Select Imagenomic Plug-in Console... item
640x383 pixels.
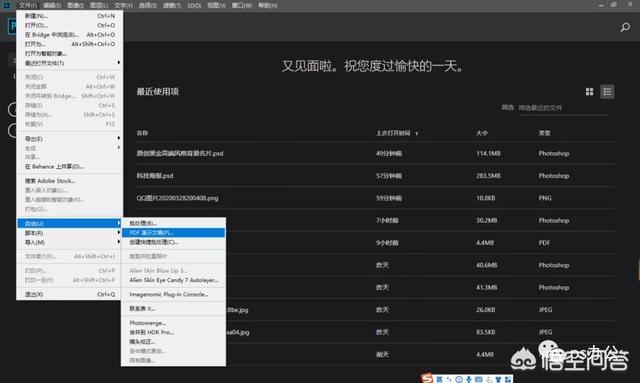pos(173,294)
